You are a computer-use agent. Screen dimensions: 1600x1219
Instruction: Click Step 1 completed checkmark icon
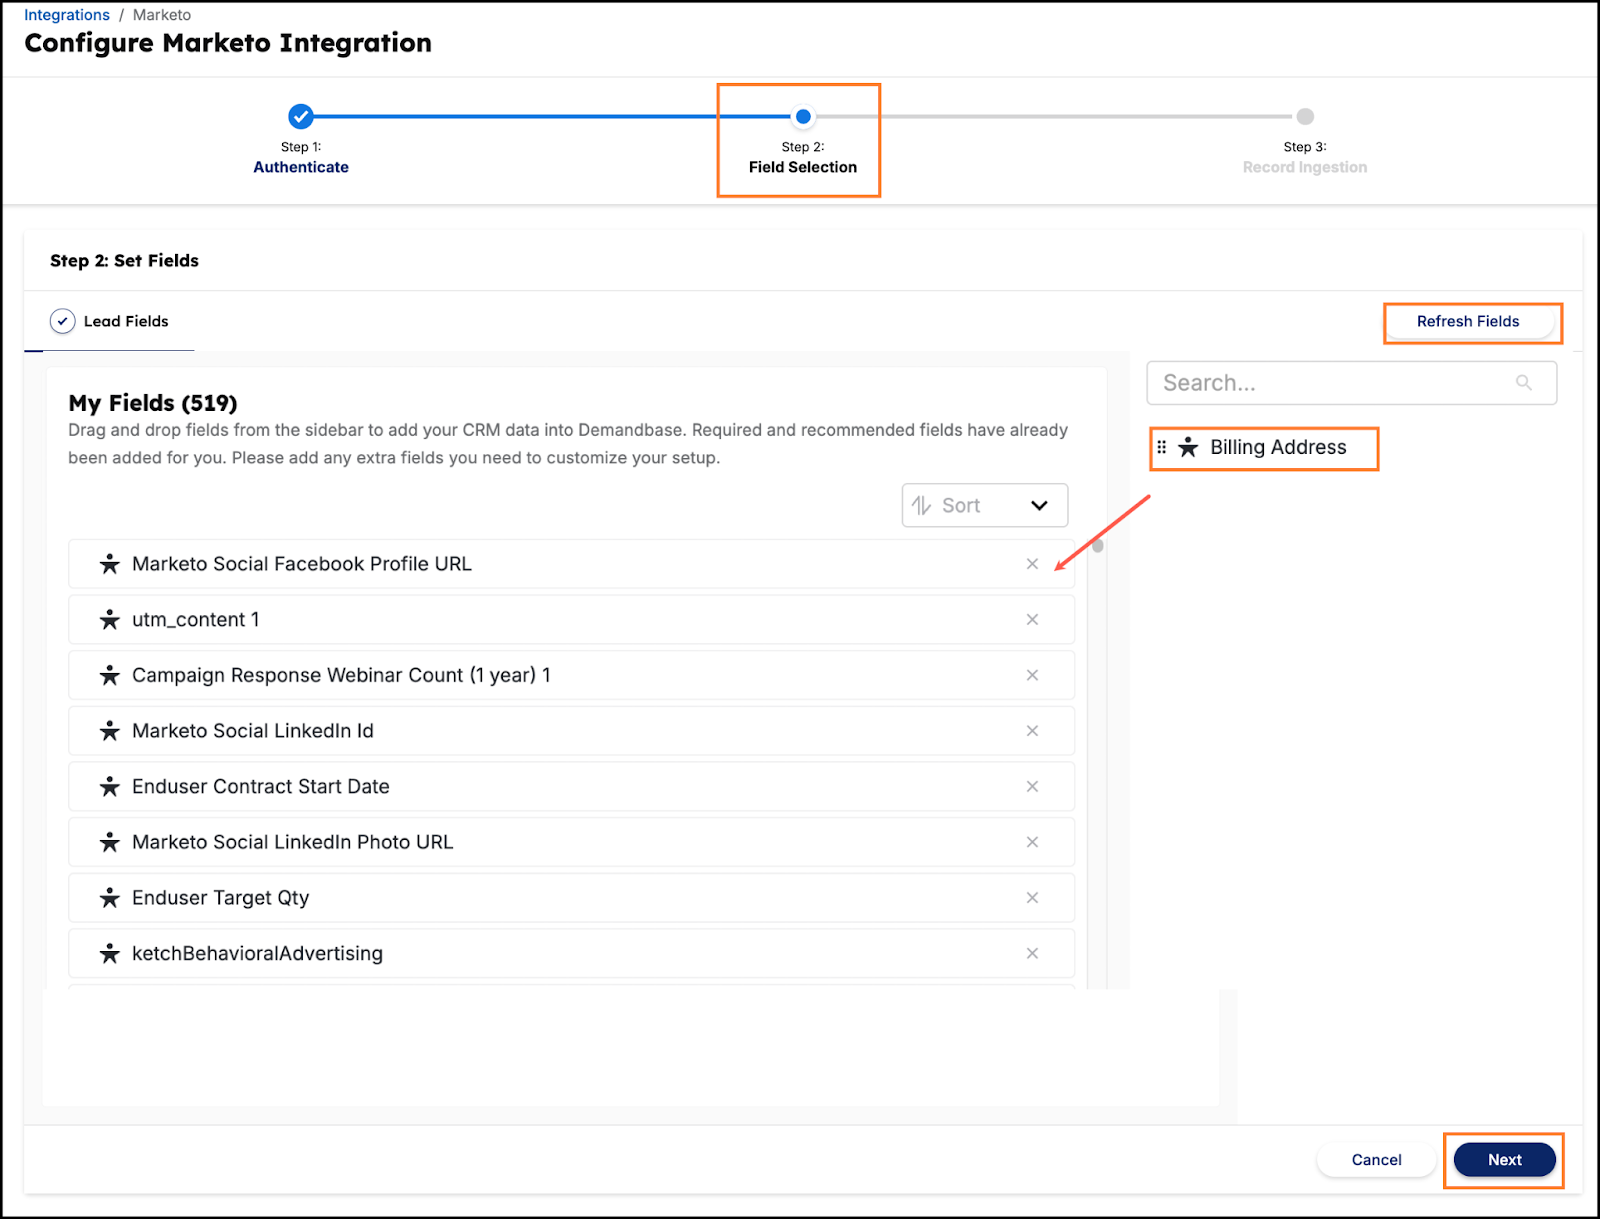point(301,117)
